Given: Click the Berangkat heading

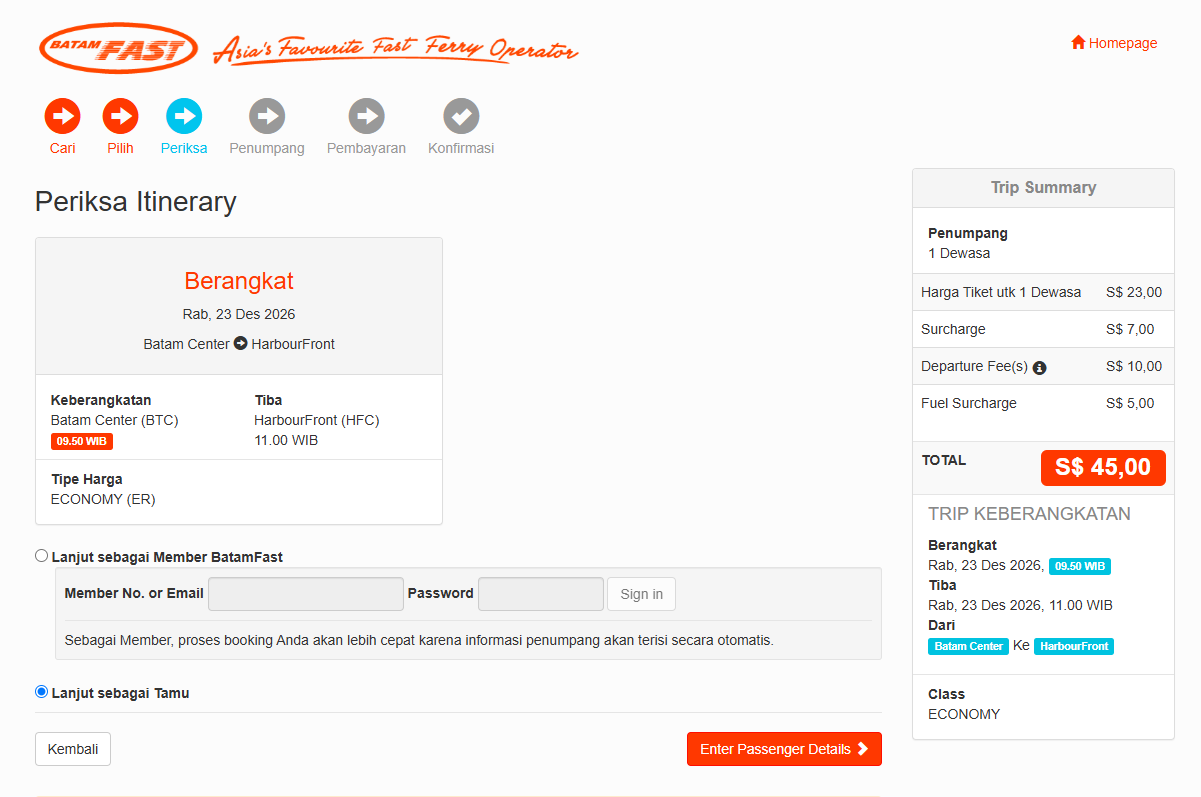Looking at the screenshot, I should tap(239, 281).
